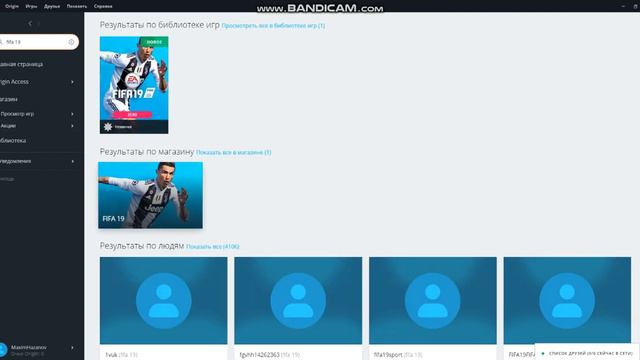Click the username text '1vuk'
The width and height of the screenshot is (640, 360).
(x=111, y=355)
